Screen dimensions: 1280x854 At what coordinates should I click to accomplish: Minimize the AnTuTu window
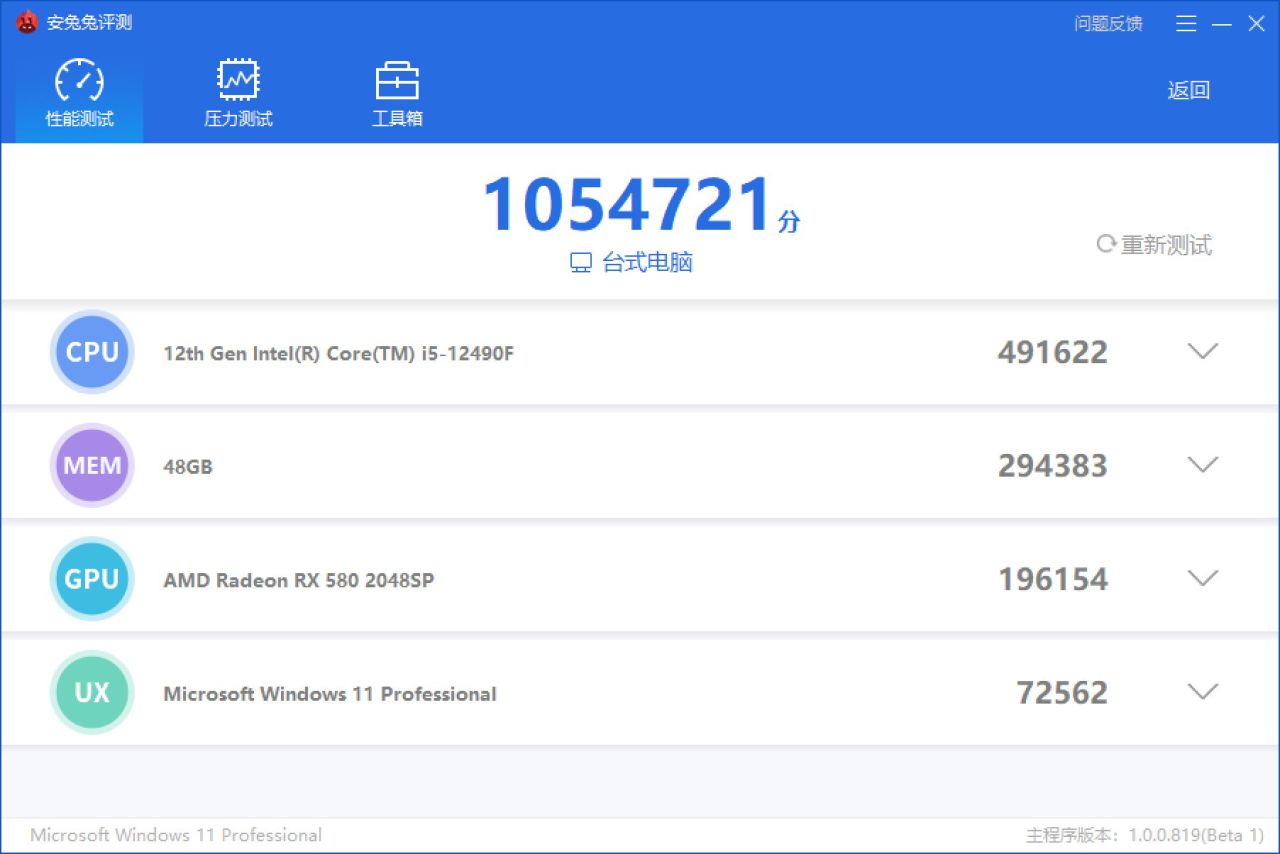point(1221,23)
